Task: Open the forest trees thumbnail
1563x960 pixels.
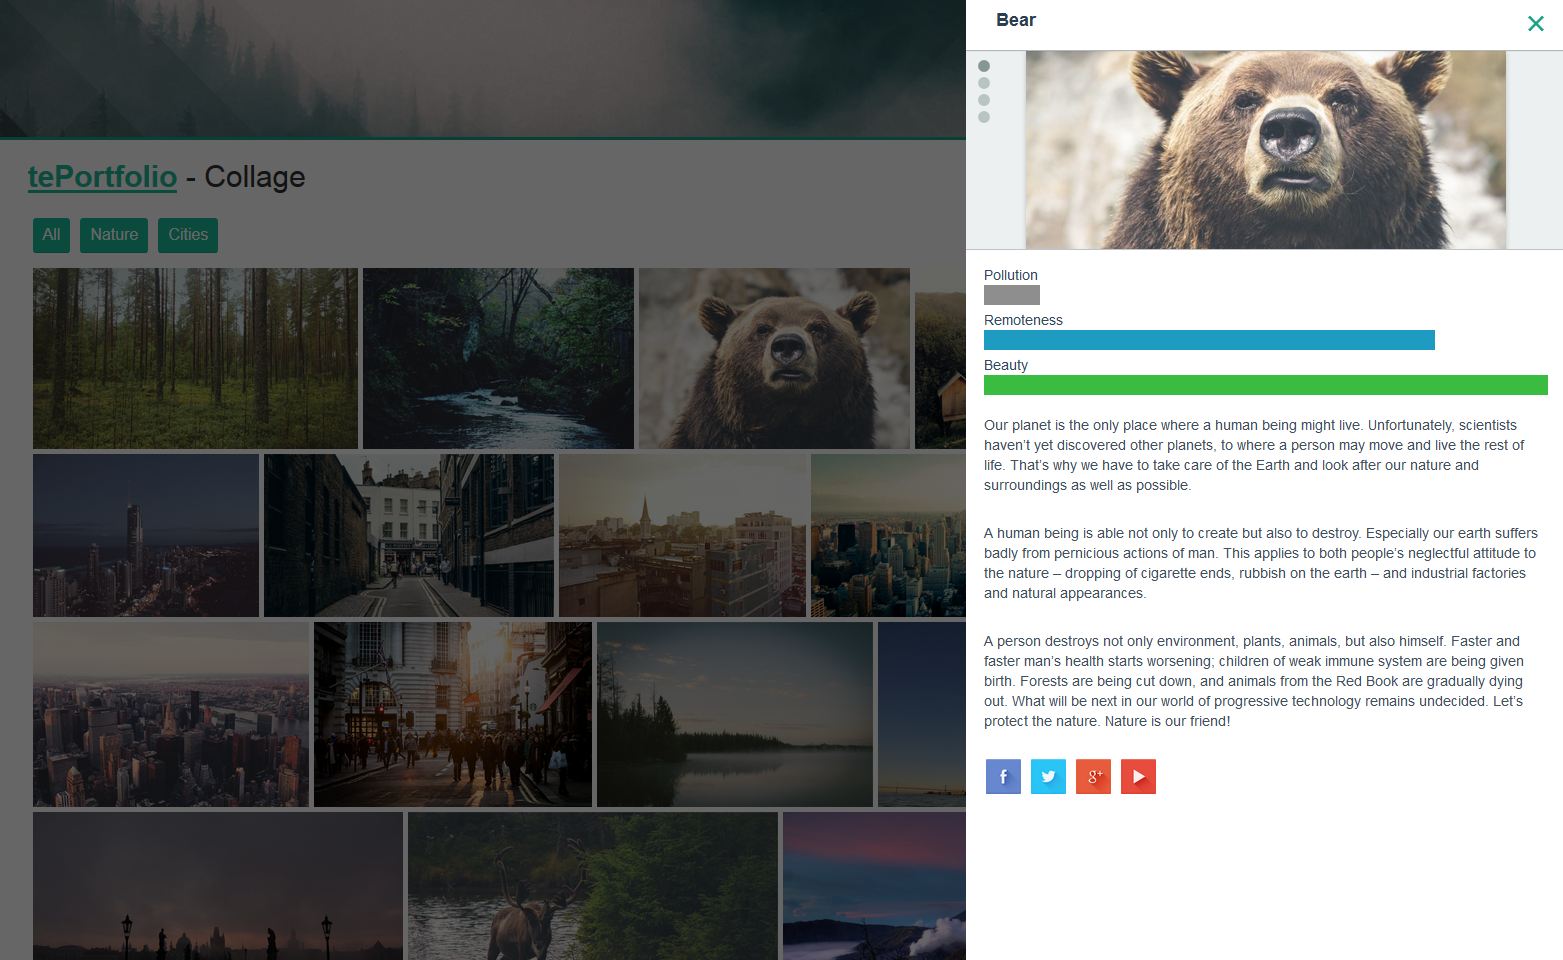Action: (195, 358)
